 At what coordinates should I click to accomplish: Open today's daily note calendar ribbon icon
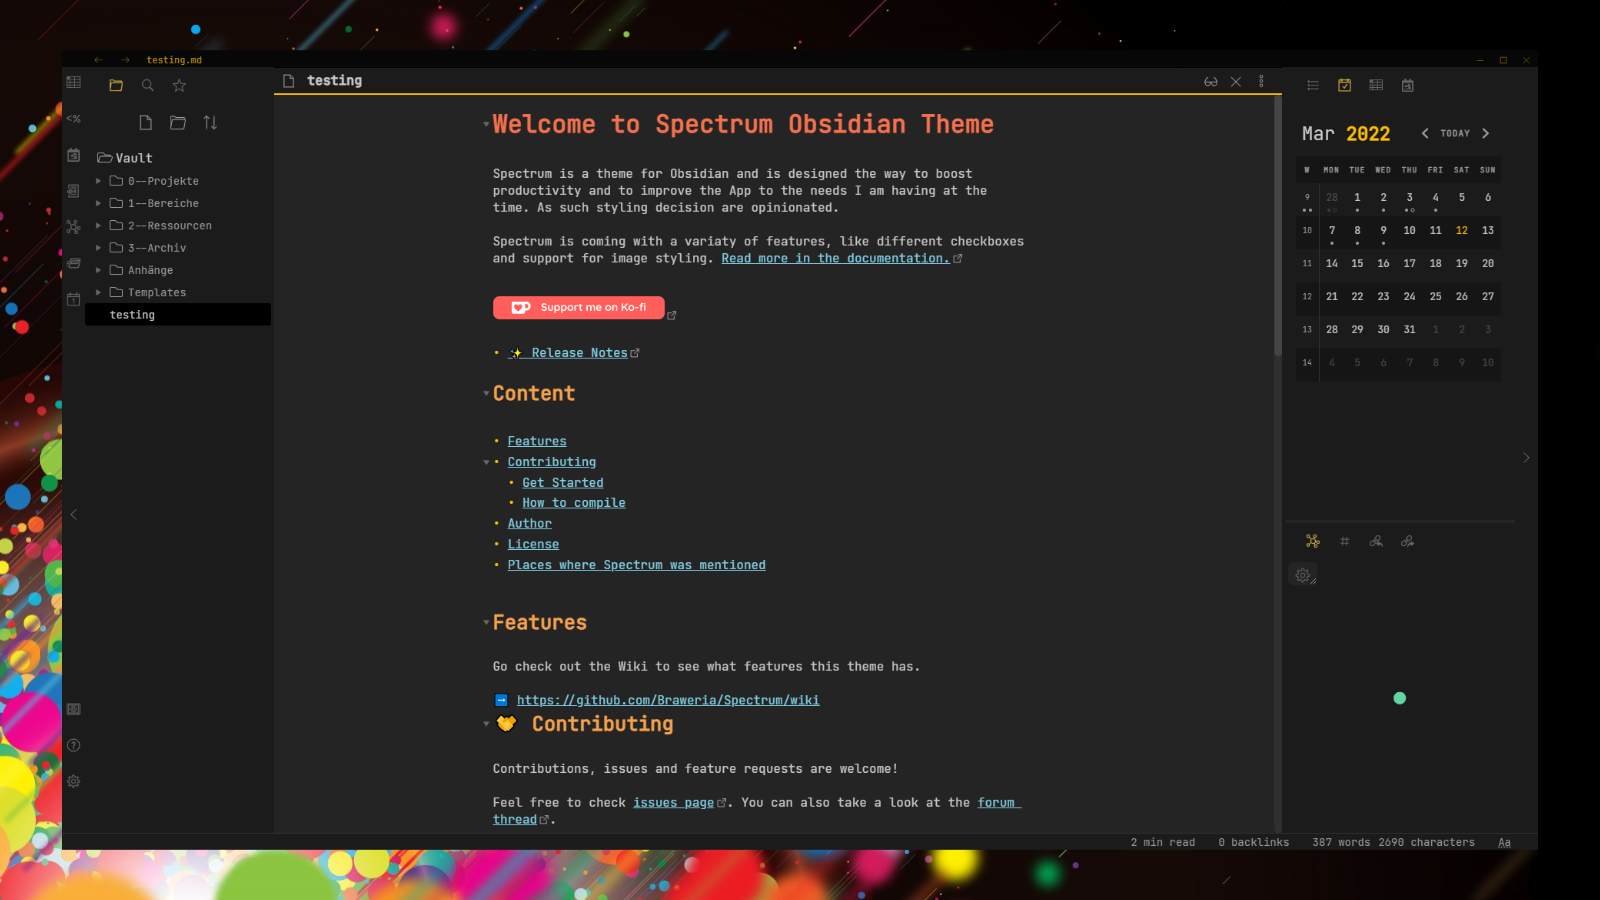(74, 299)
